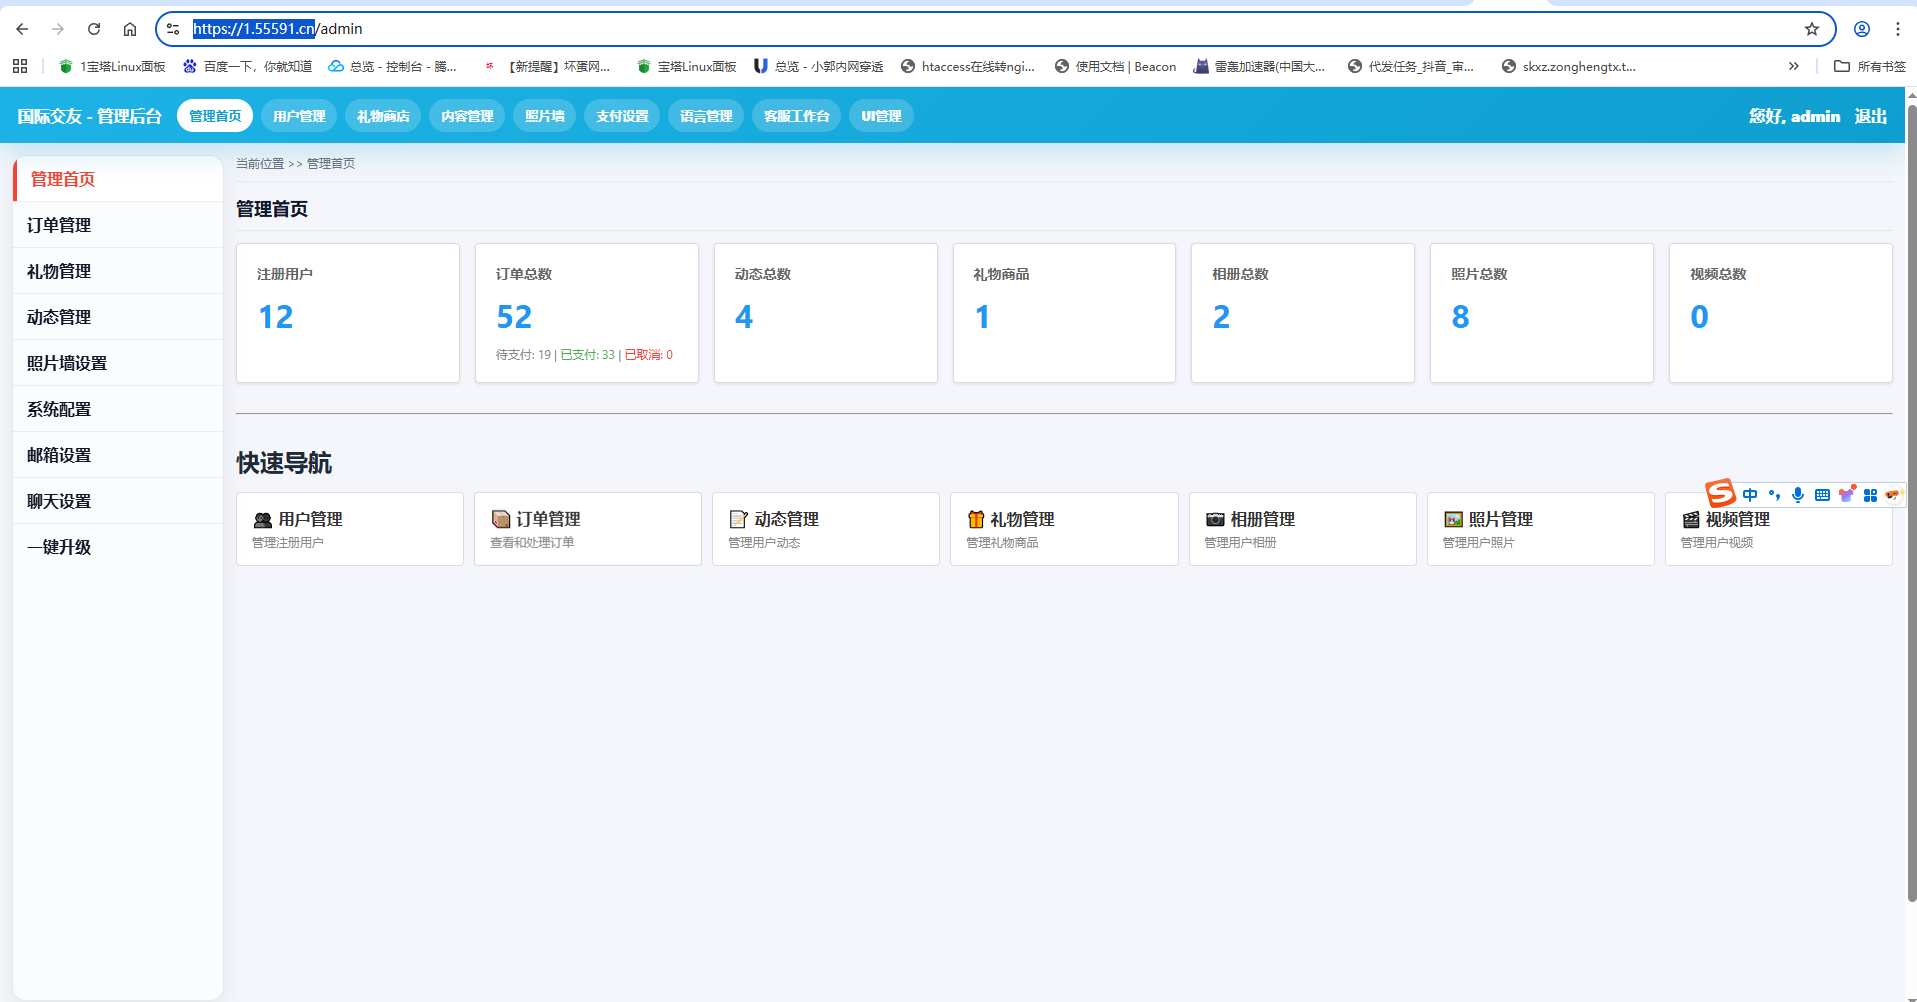Click the video management clapperboard icon
This screenshot has height=1002, width=1917.
(x=1691, y=520)
